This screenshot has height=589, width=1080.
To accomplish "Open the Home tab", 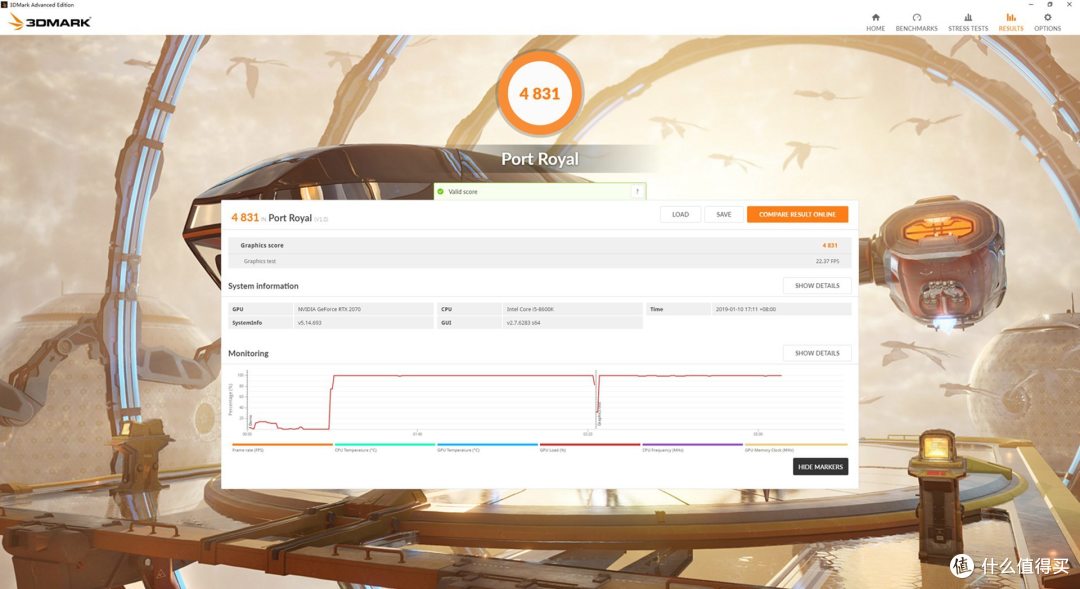I will coord(875,22).
